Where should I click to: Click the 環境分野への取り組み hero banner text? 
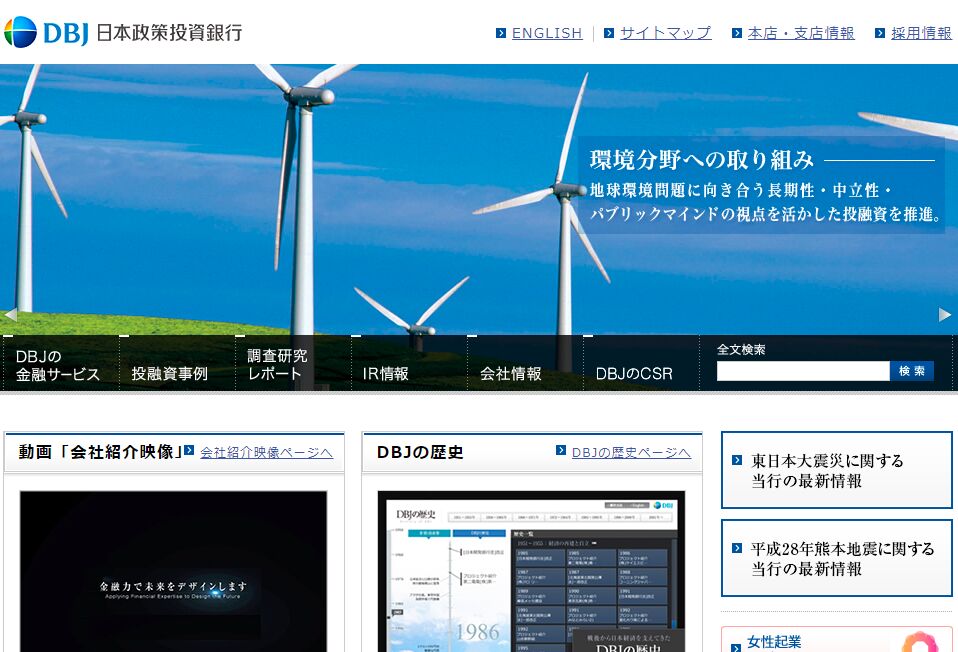click(701, 160)
